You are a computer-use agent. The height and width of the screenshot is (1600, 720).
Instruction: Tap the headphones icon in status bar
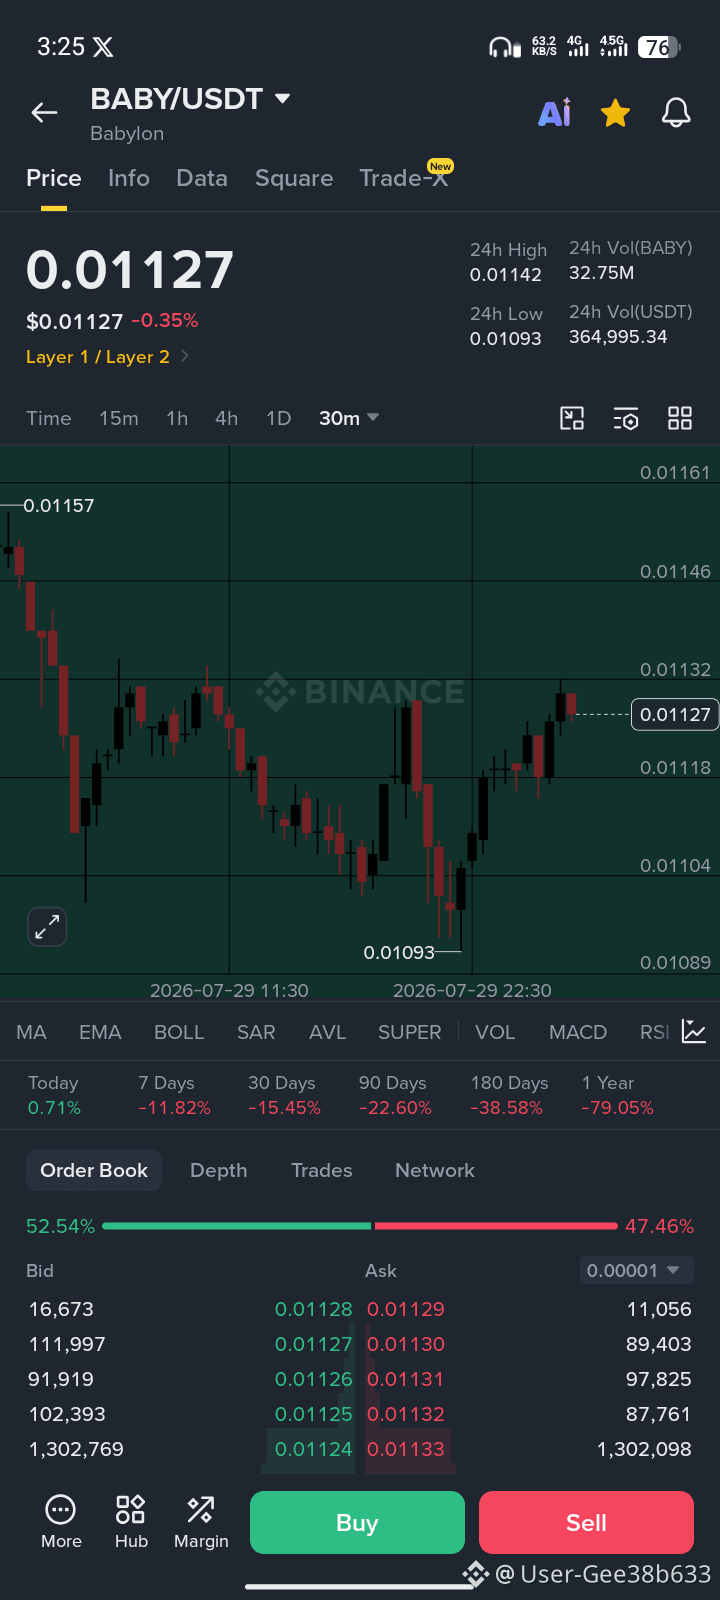pos(504,47)
